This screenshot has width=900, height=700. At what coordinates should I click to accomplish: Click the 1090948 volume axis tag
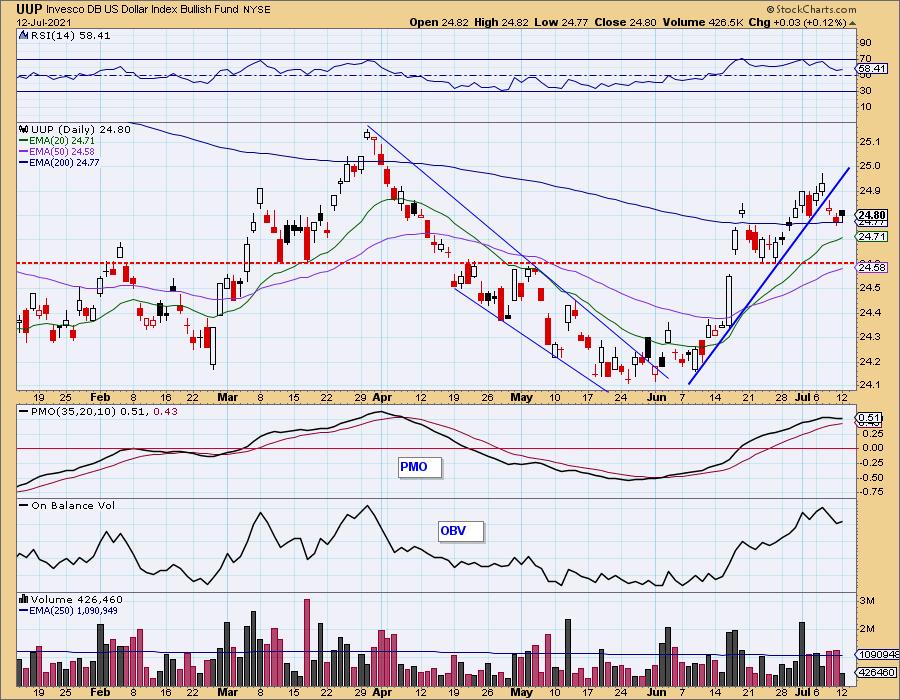pyautogui.click(x=878, y=654)
